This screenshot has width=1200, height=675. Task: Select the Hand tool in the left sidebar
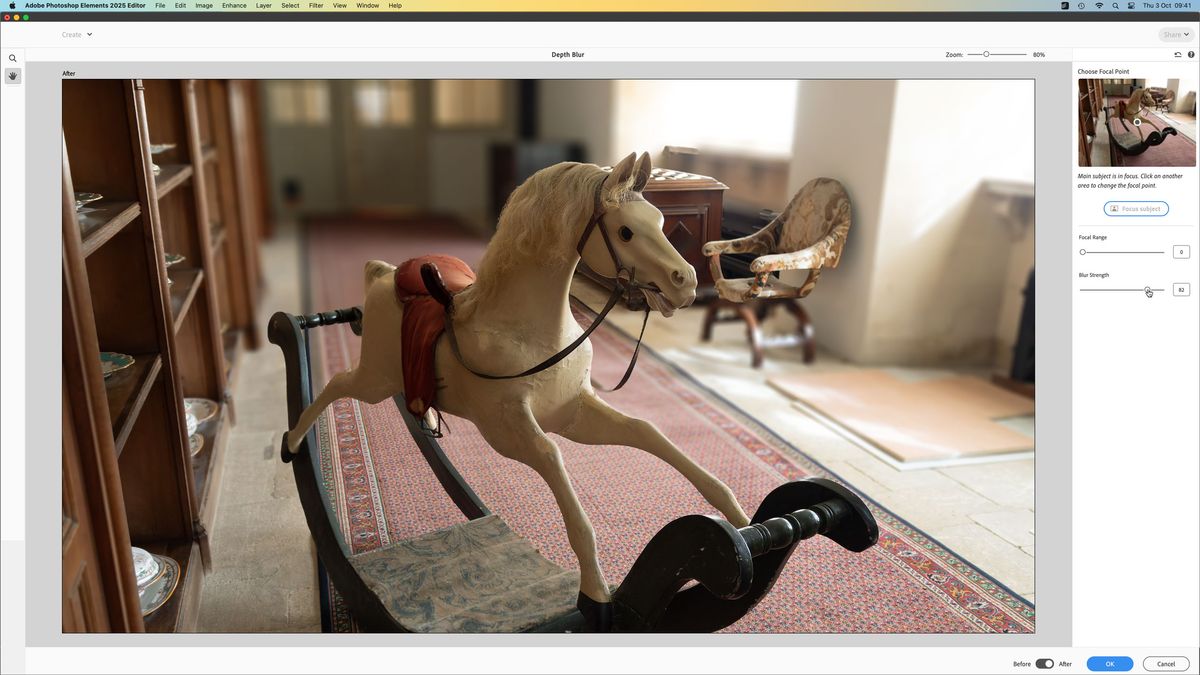(x=12, y=75)
